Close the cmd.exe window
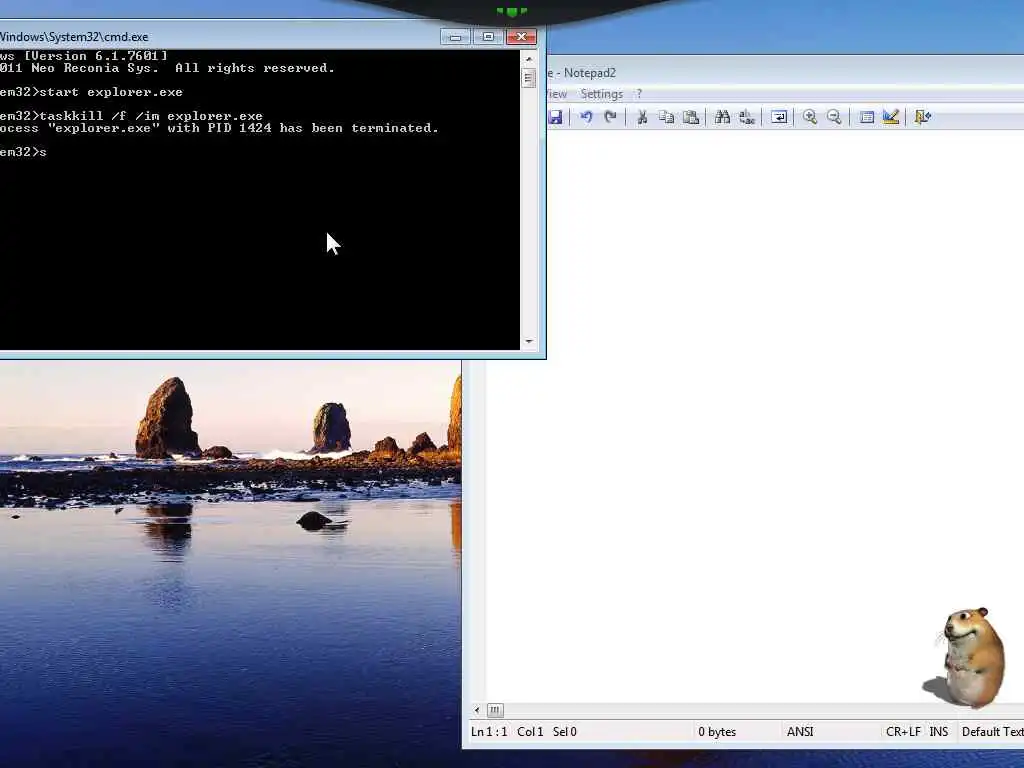 (521, 37)
